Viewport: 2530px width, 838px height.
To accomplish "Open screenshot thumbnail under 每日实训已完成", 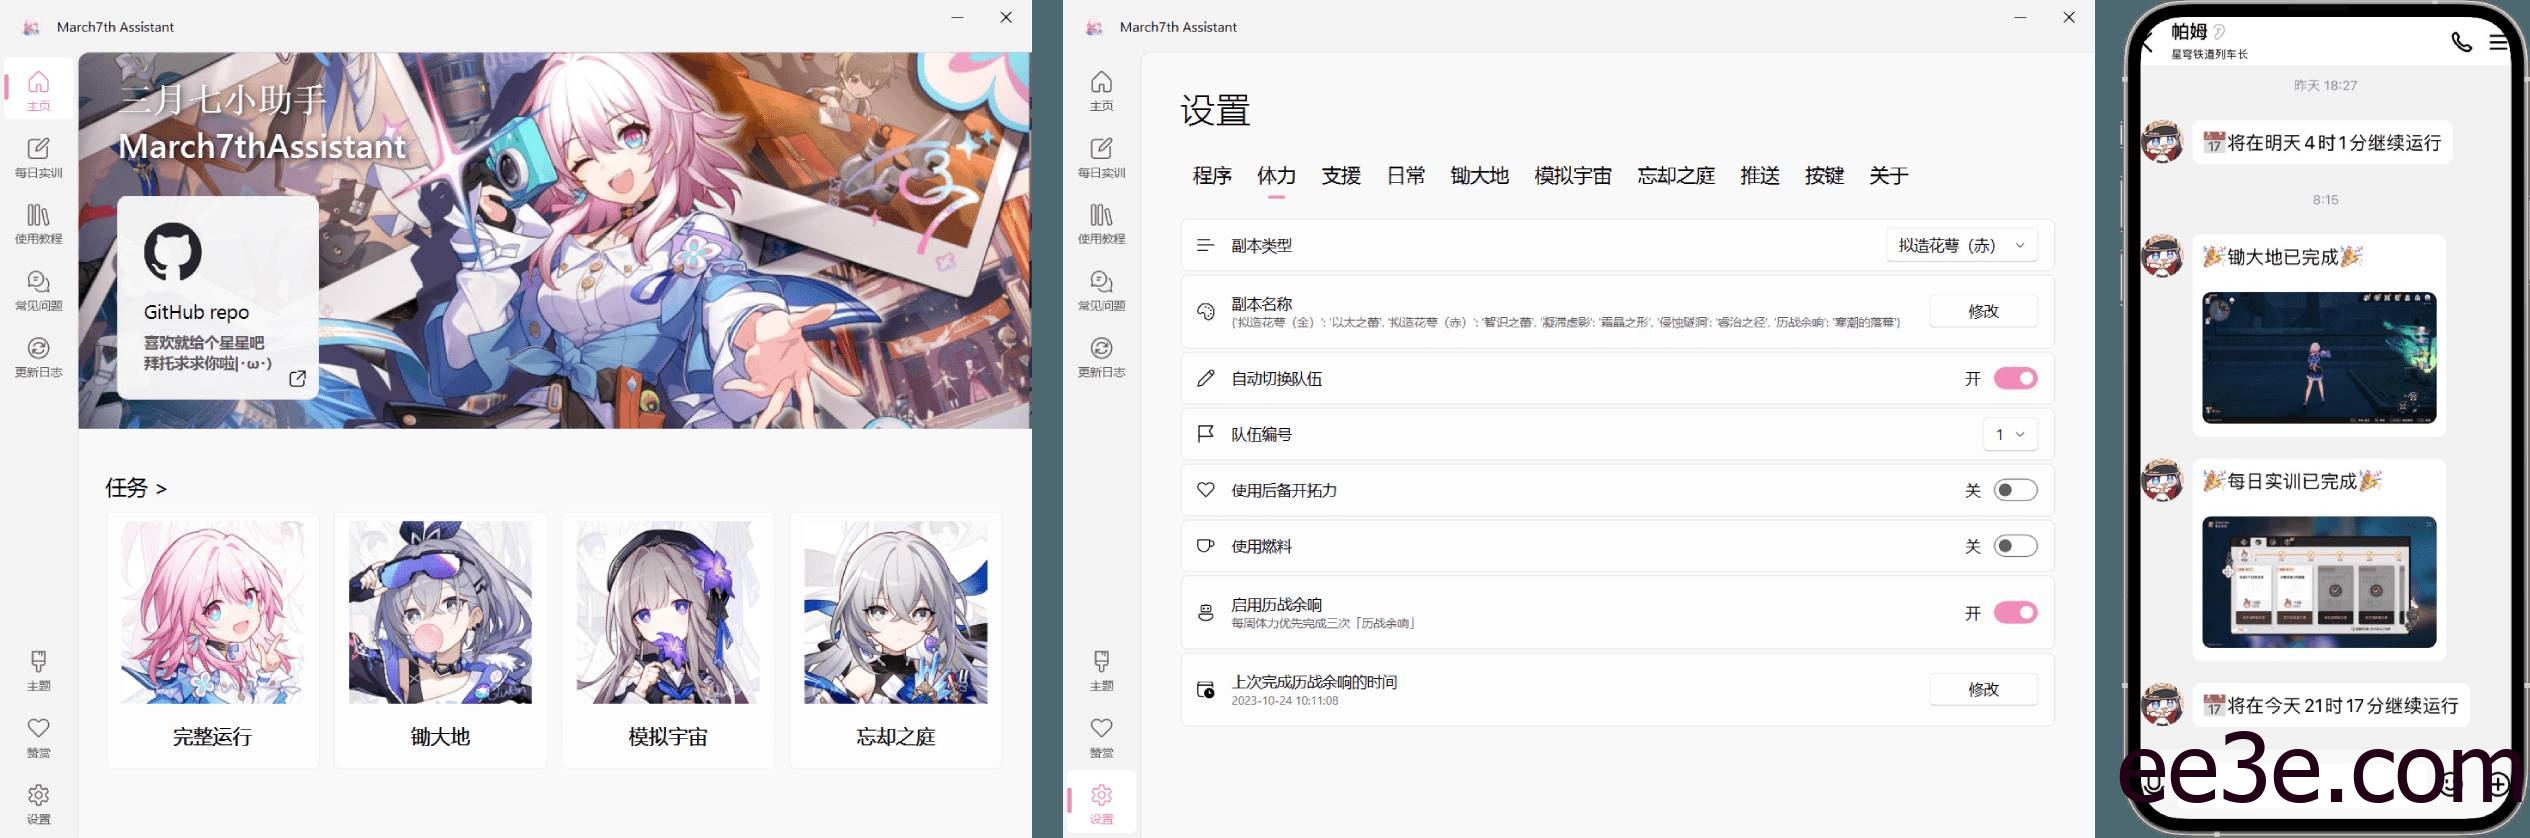I will (2319, 582).
